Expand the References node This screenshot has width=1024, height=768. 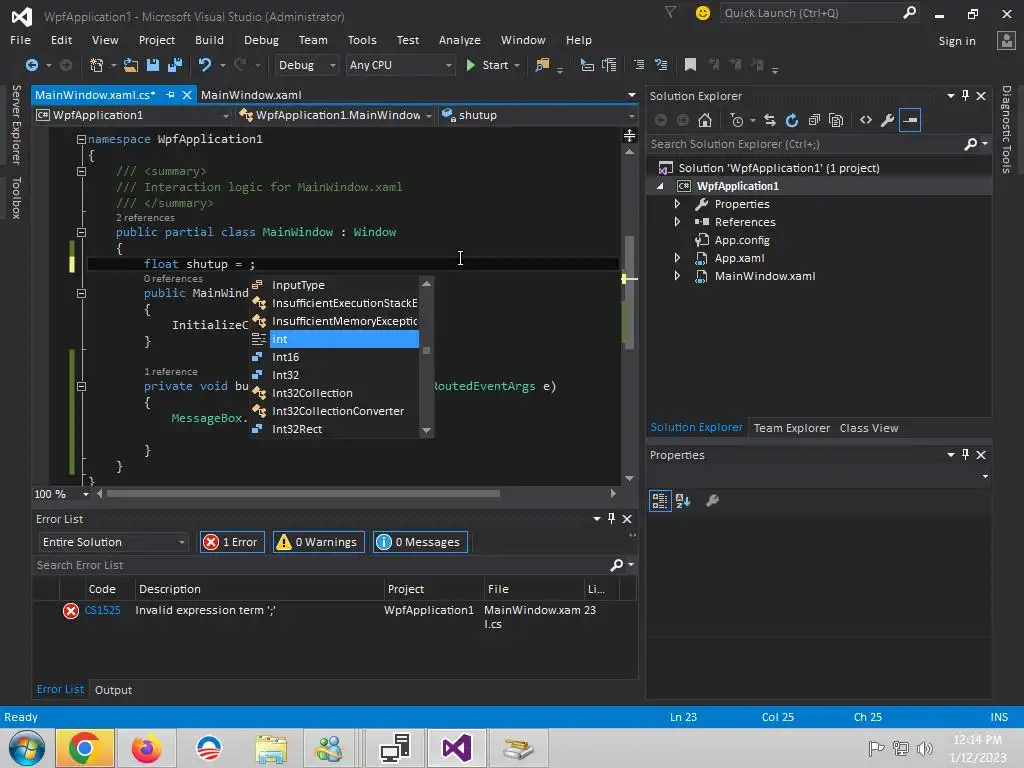click(677, 222)
